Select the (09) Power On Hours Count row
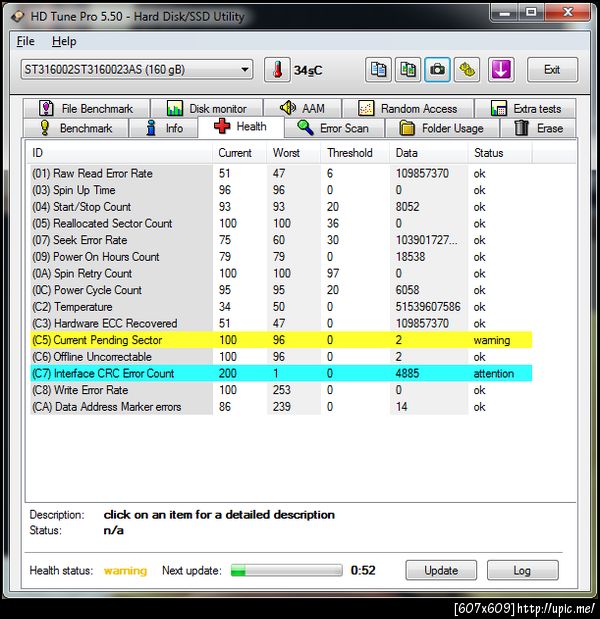This screenshot has width=600, height=619. click(x=281, y=257)
